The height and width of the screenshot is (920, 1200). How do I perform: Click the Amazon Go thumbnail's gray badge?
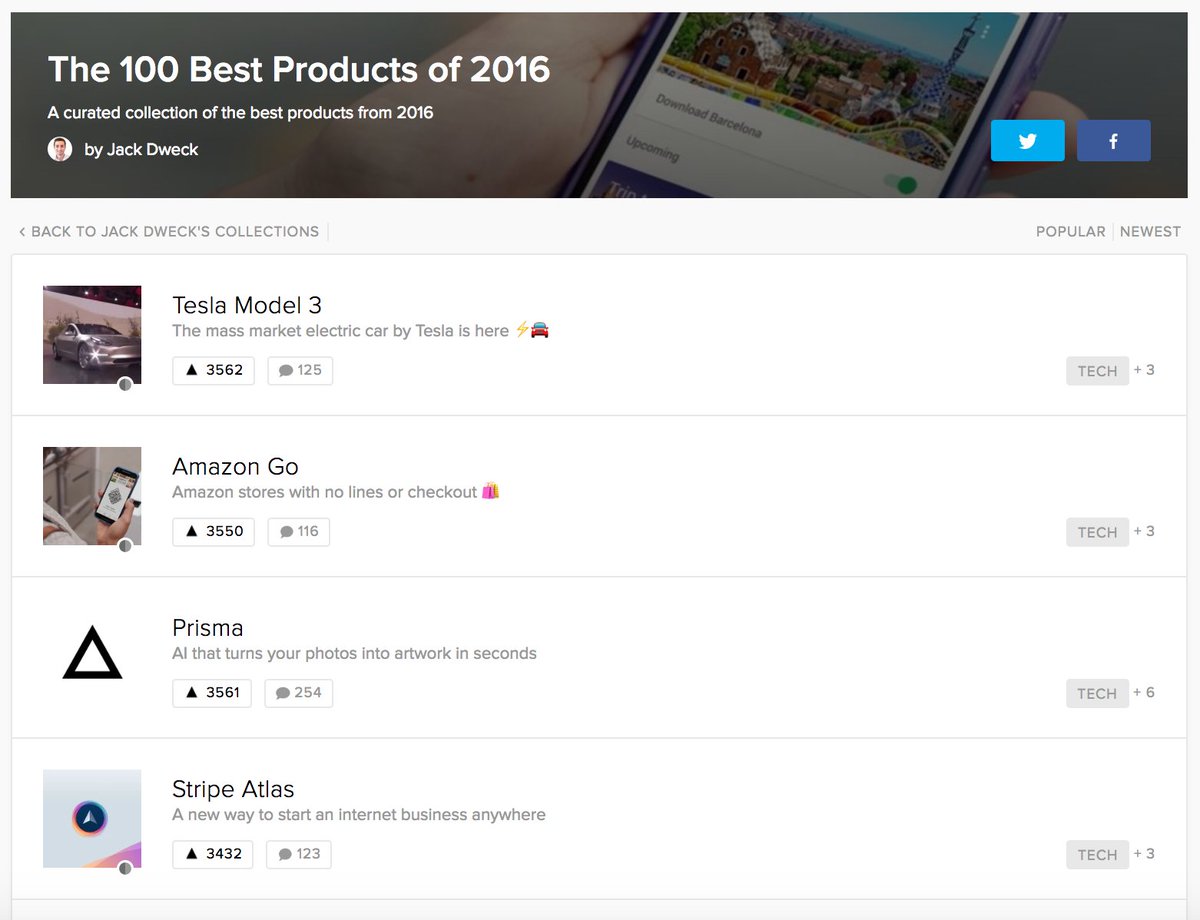point(125,545)
